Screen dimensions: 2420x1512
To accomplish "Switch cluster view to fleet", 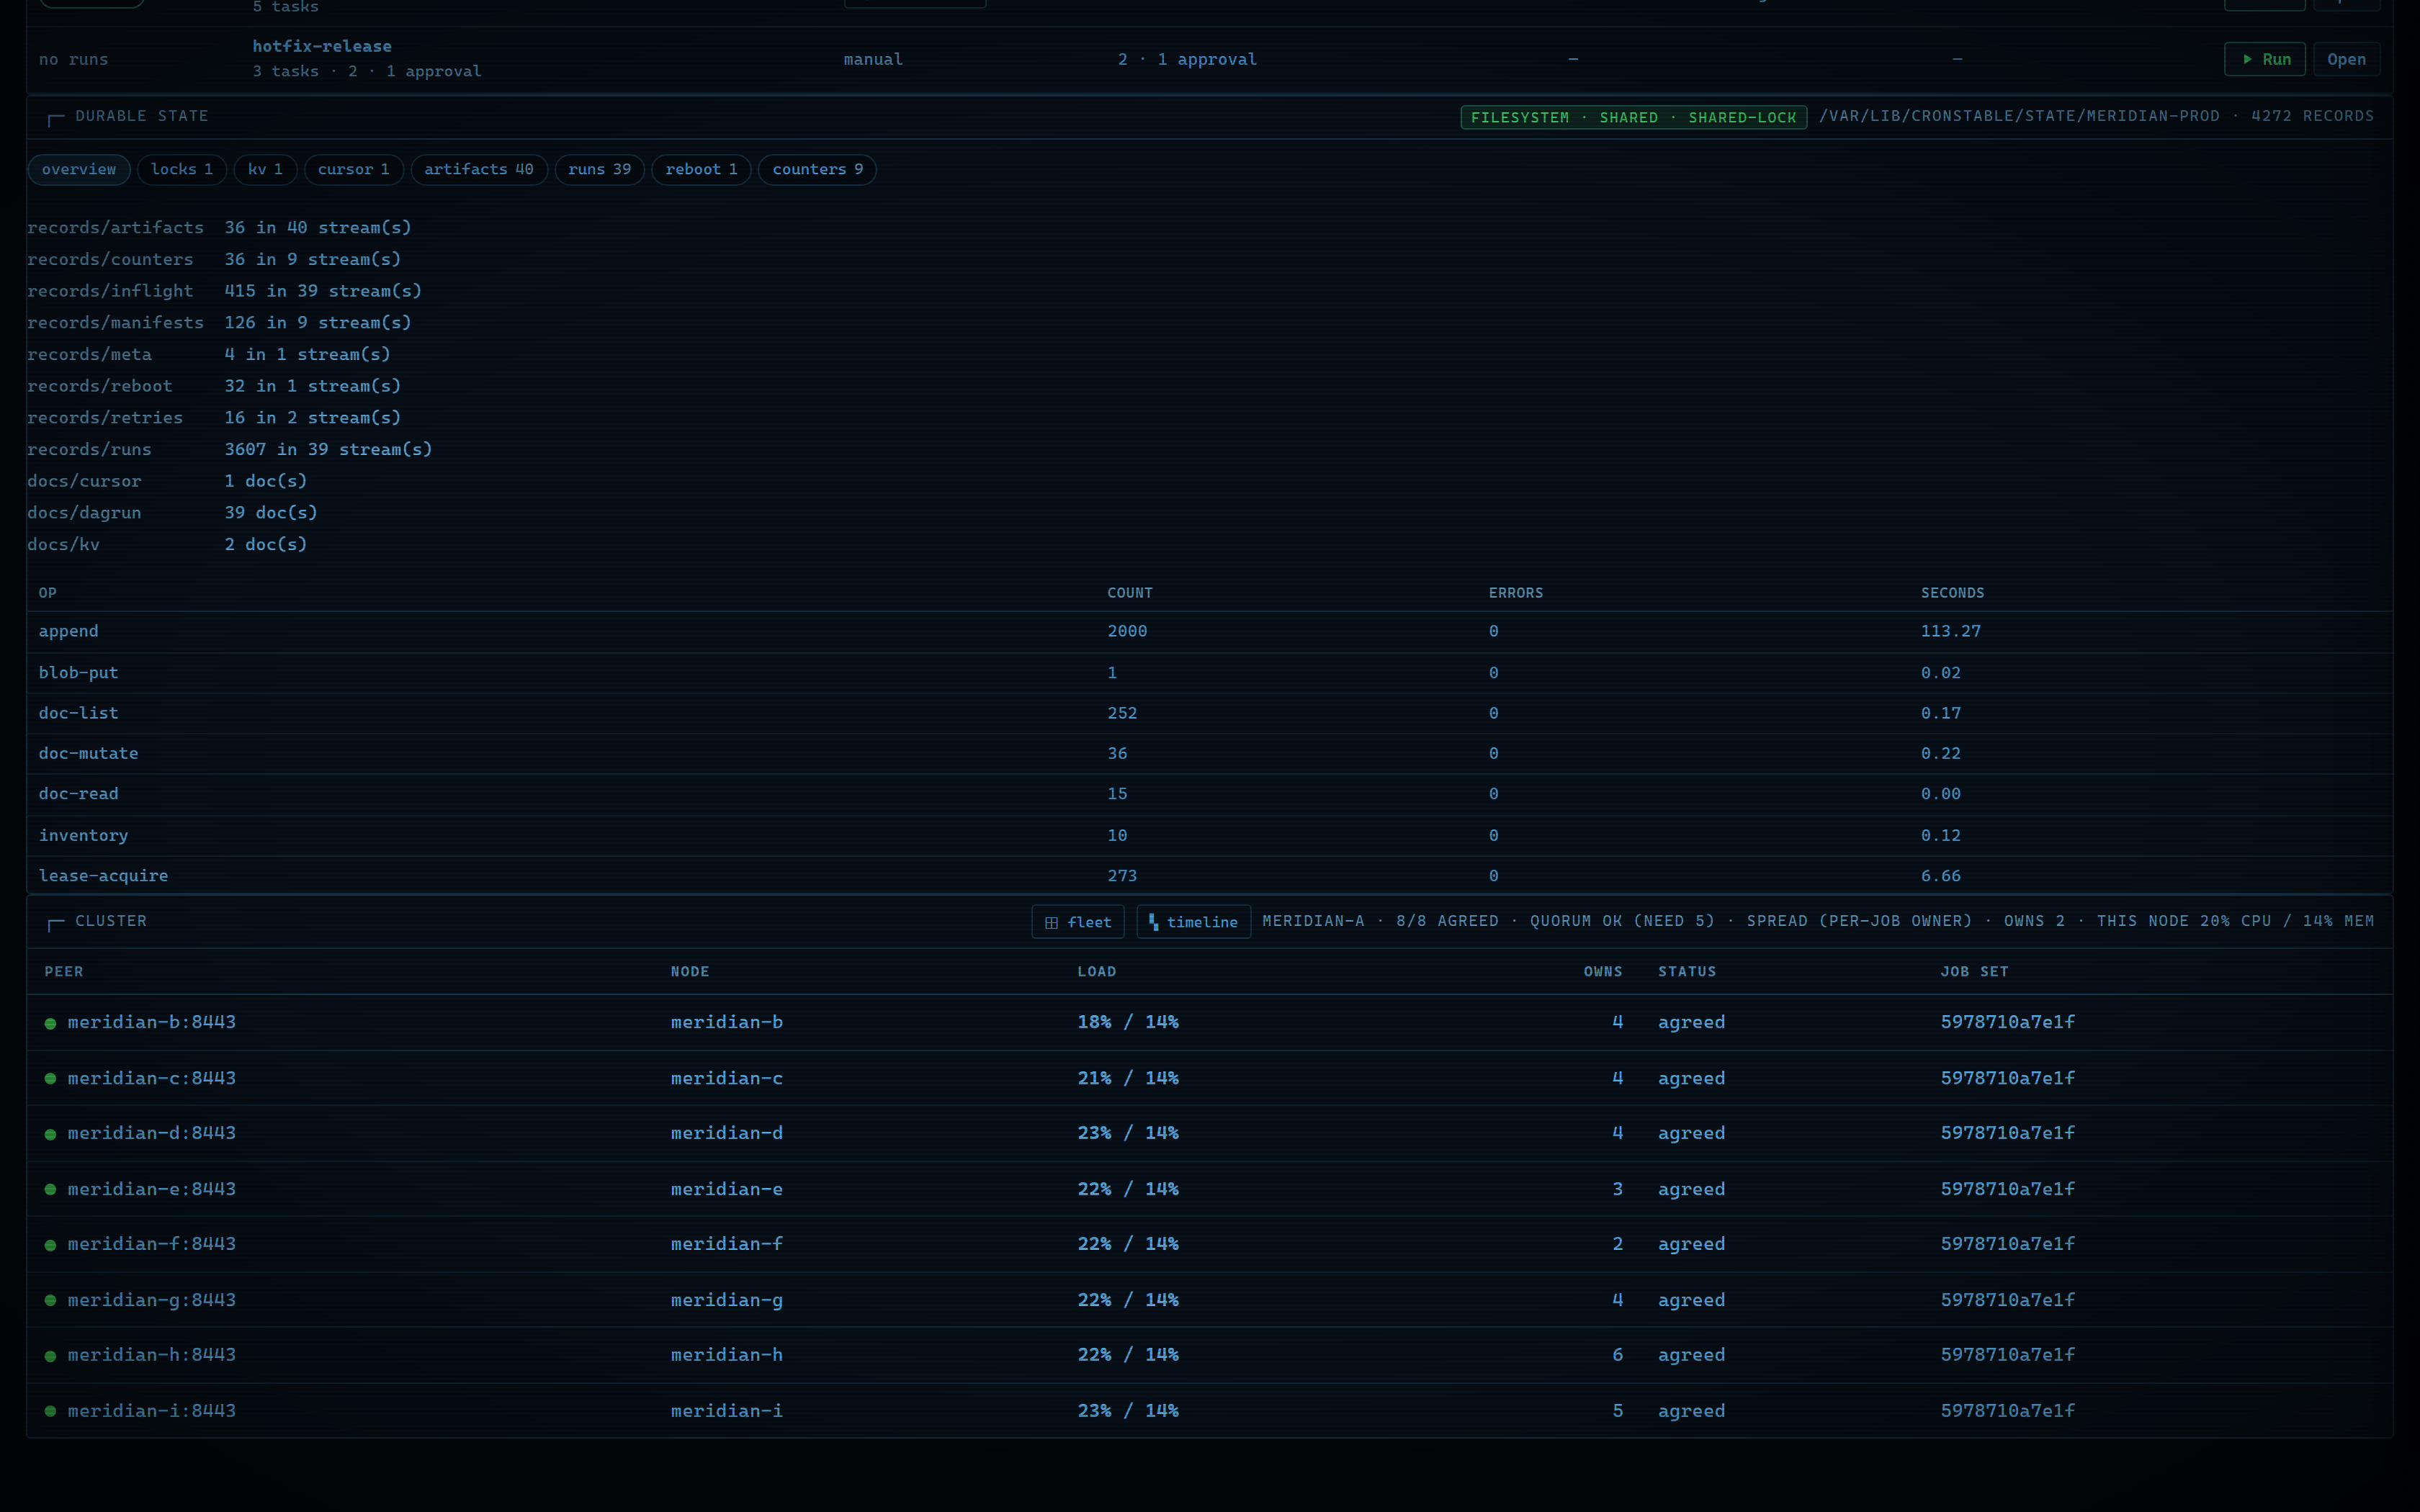I will pyautogui.click(x=1077, y=922).
